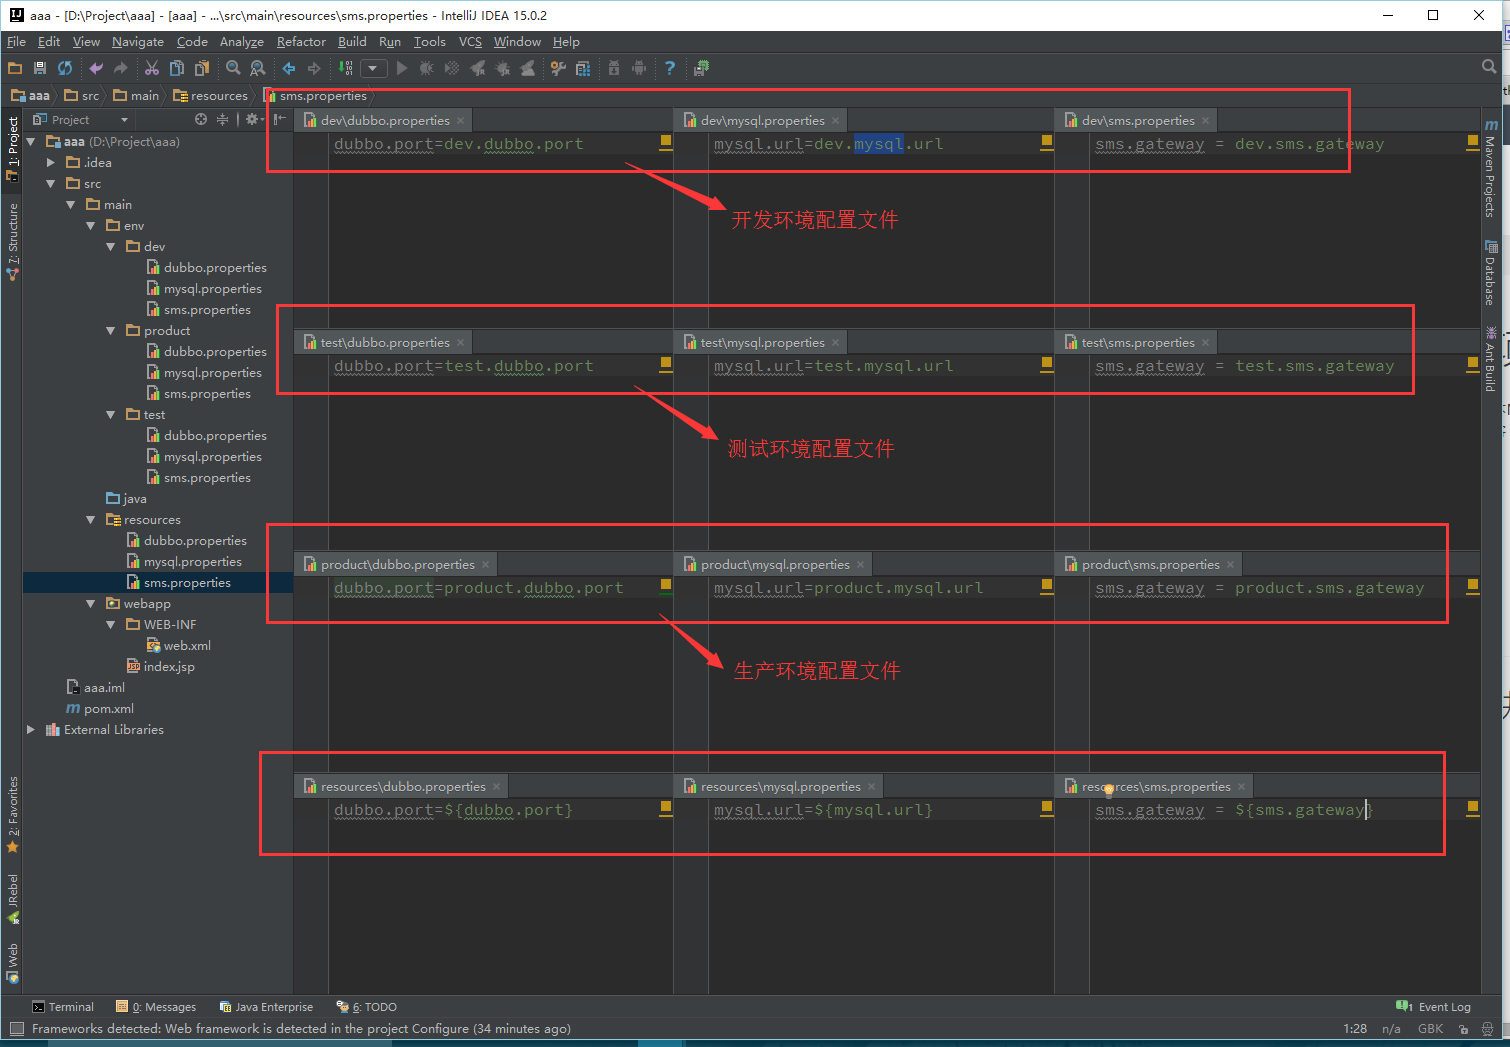Click the Run play icon
Screen dimensions: 1510x1047
coord(402,68)
